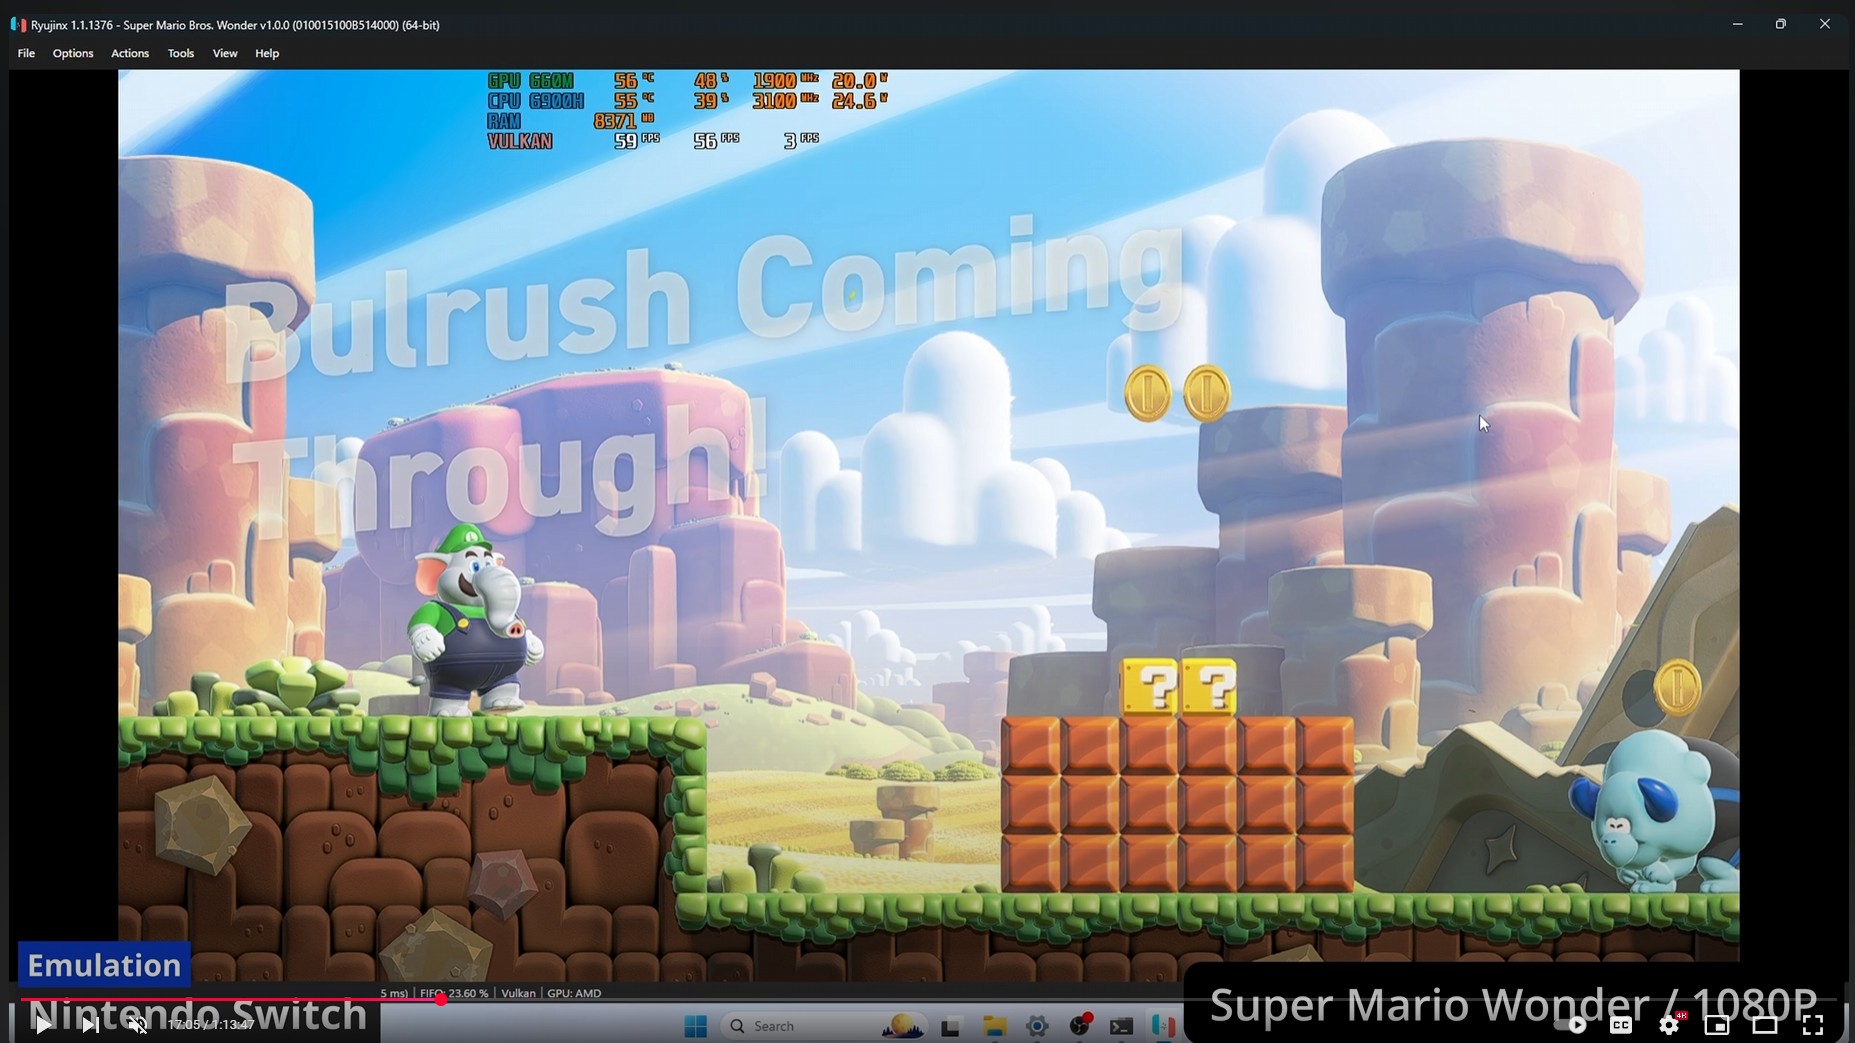Viewport: 1855px width, 1043px height.
Task: Enable theater mode view
Action: [x=1765, y=1024]
